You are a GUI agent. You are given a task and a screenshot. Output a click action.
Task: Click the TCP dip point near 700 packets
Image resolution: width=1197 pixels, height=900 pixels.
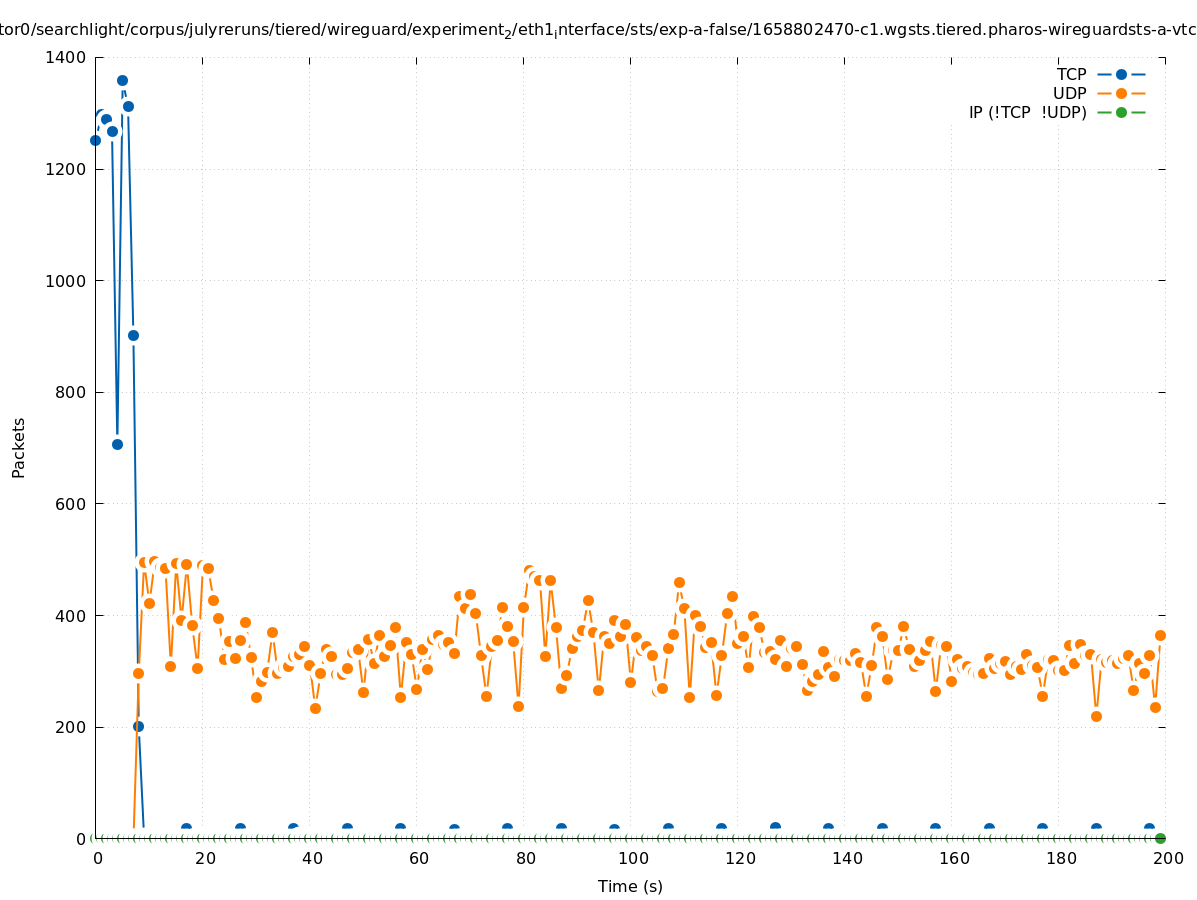117,444
